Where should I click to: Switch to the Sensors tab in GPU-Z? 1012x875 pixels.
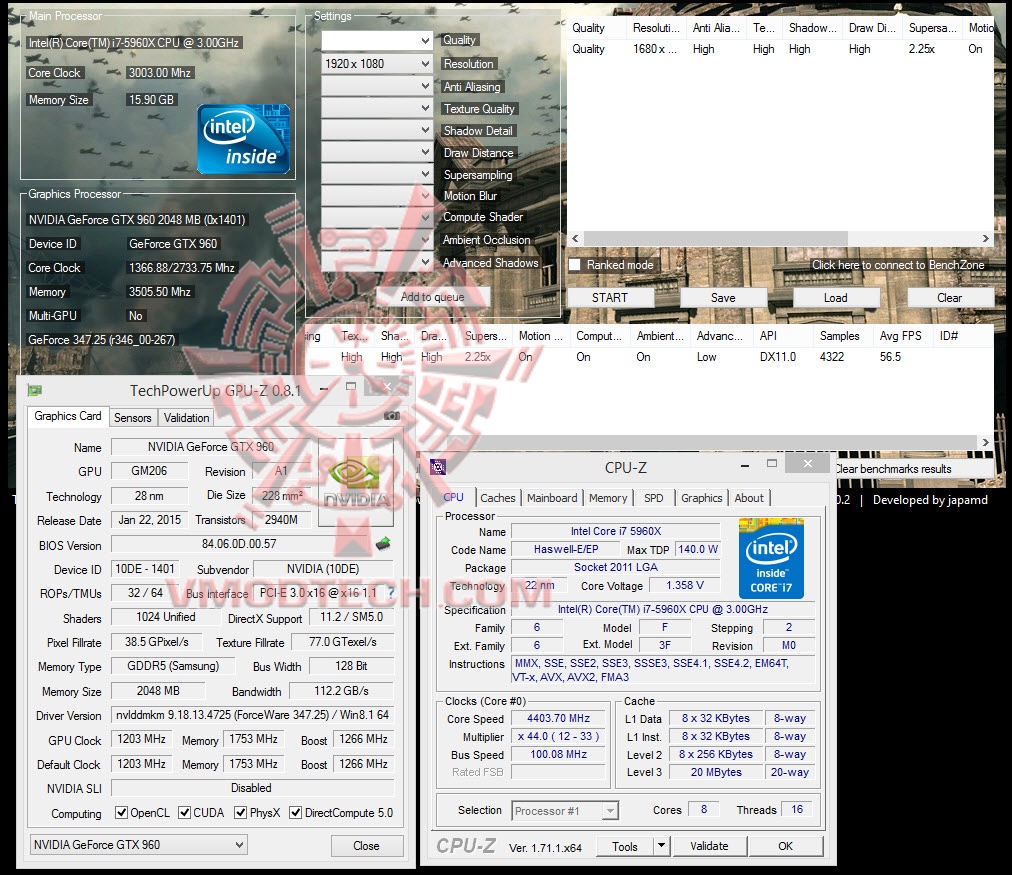[132, 417]
